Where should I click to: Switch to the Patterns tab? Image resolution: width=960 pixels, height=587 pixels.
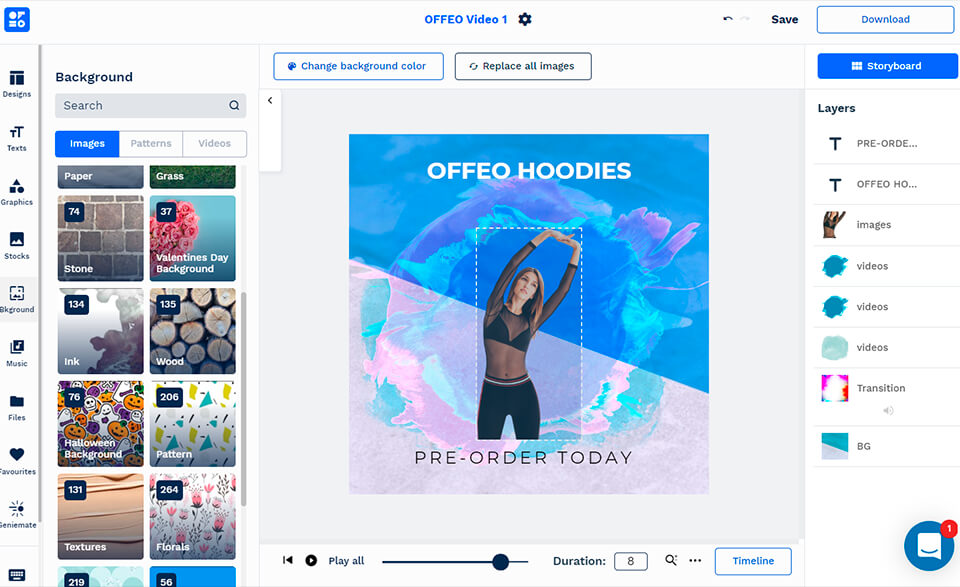pyautogui.click(x=151, y=143)
